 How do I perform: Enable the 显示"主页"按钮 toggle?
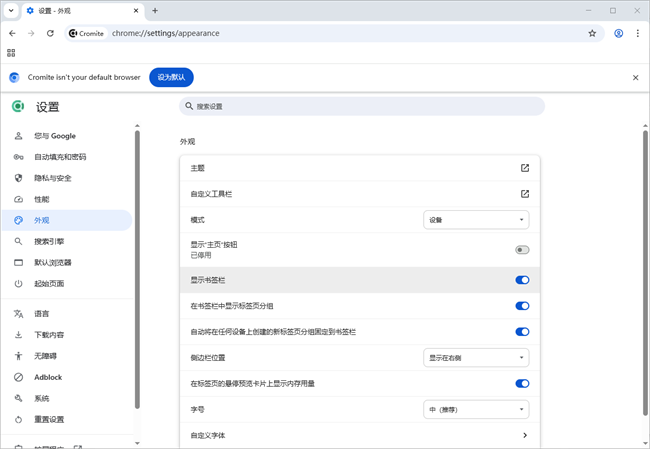coord(522,250)
